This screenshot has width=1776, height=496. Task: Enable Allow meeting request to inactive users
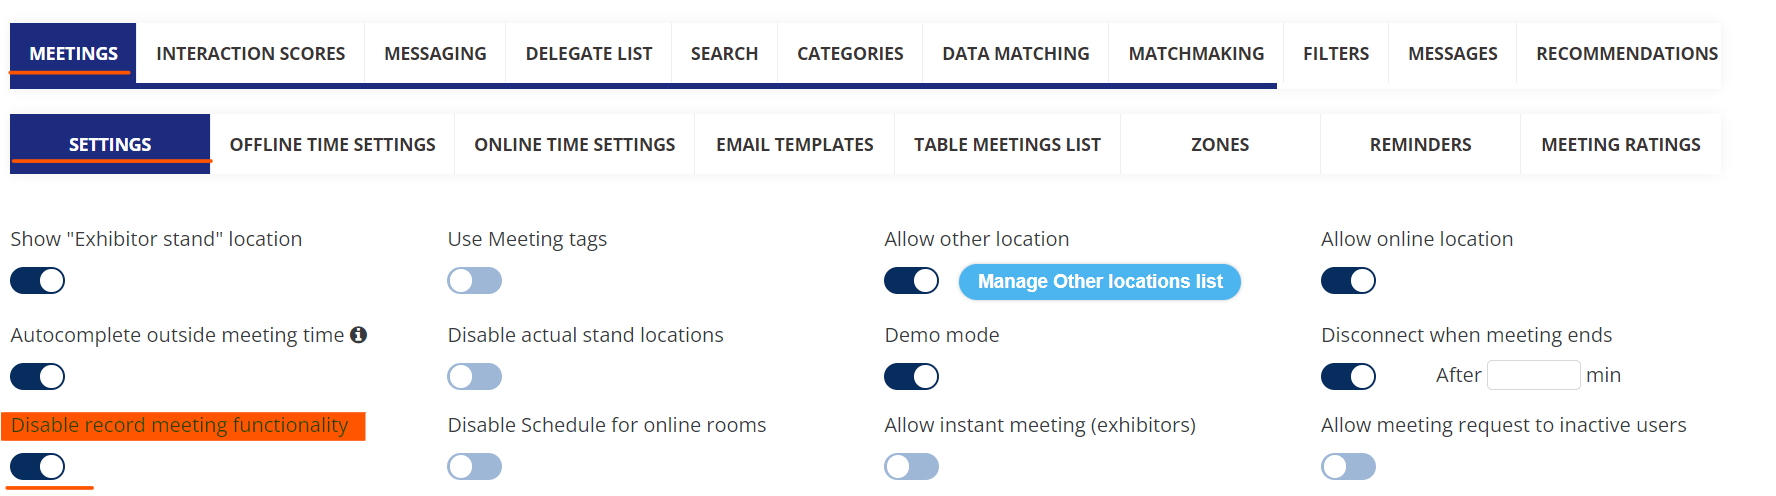pos(1348,467)
